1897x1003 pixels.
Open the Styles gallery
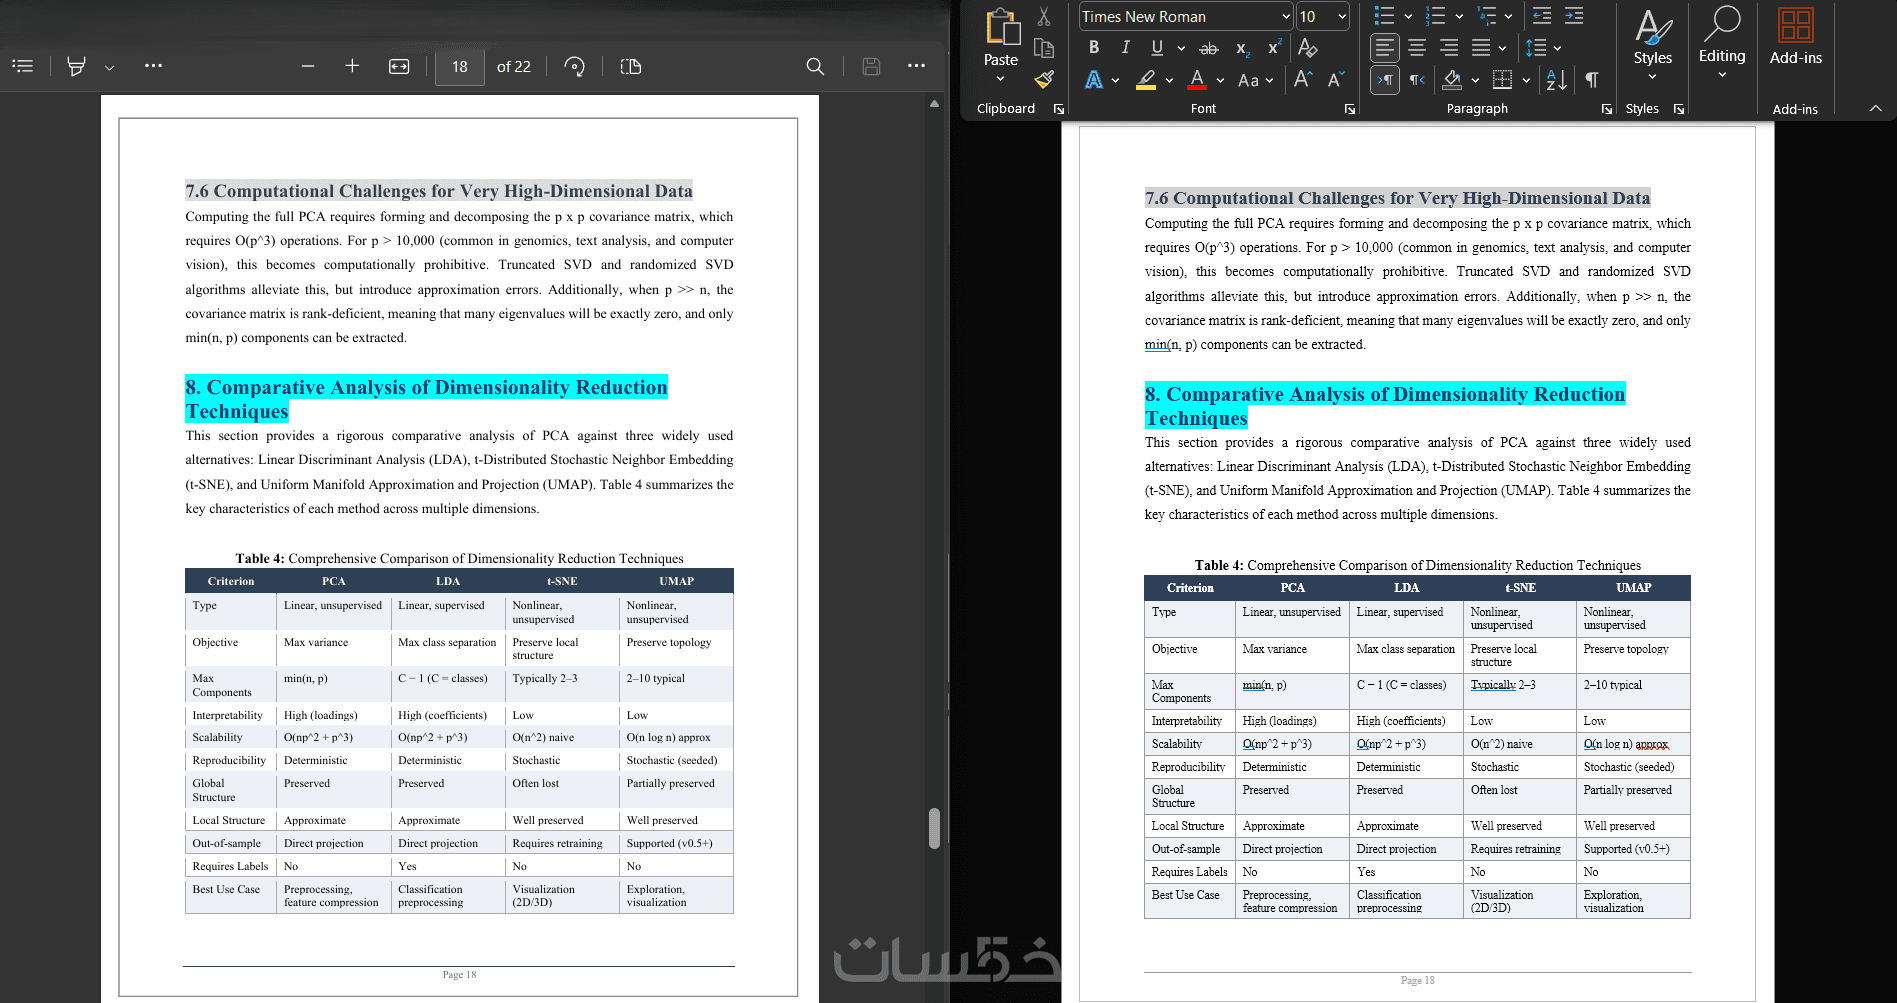[x=1653, y=44]
